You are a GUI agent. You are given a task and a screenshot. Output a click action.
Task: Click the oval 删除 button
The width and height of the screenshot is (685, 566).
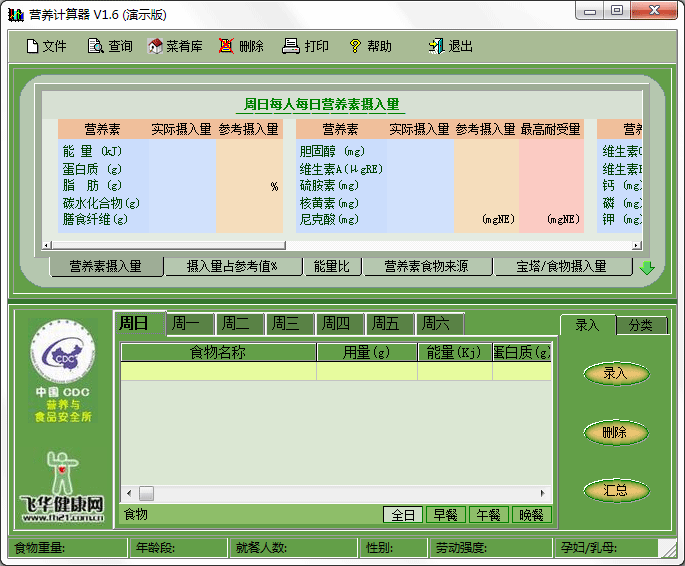(616, 433)
